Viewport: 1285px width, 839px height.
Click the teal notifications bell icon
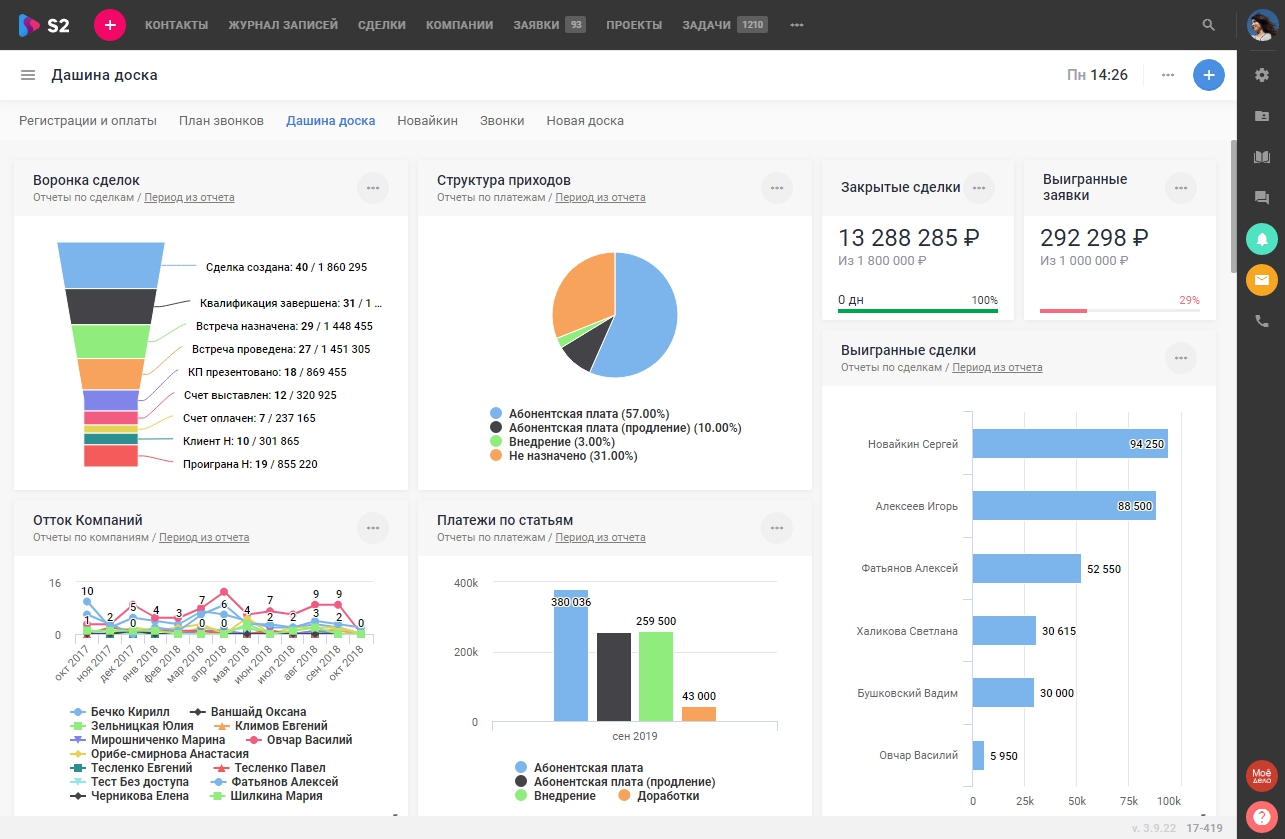[1262, 239]
